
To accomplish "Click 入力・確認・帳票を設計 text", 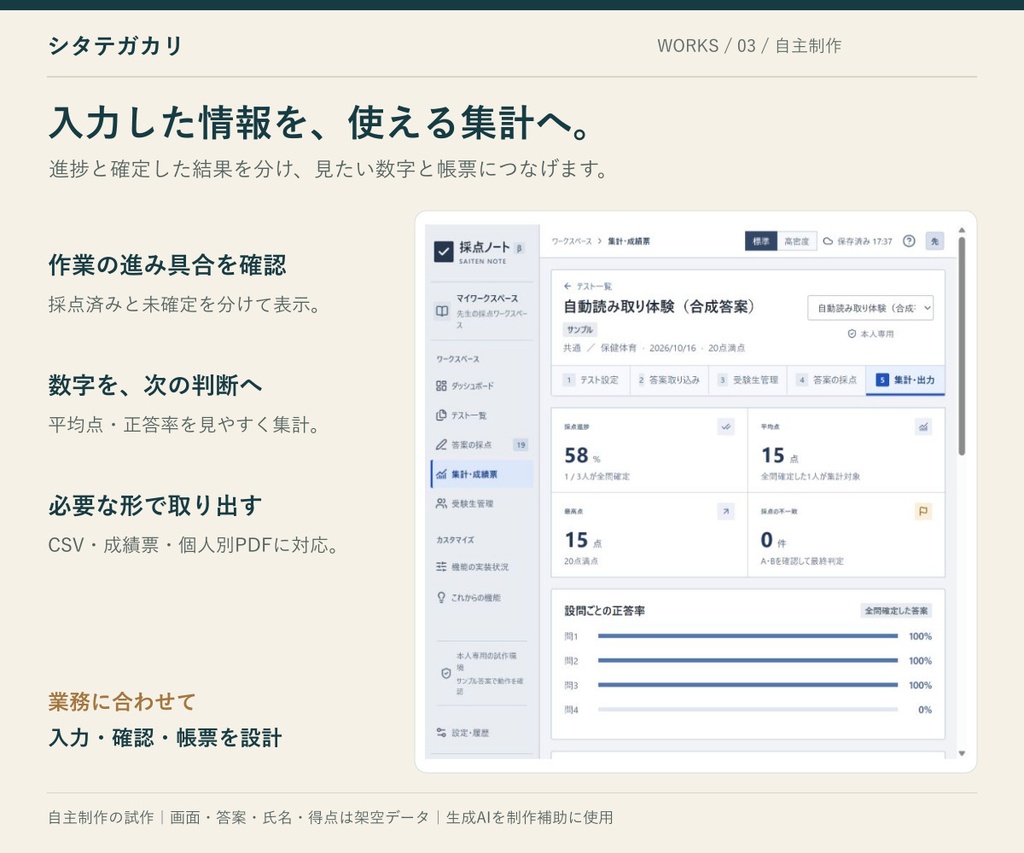I will 165,738.
